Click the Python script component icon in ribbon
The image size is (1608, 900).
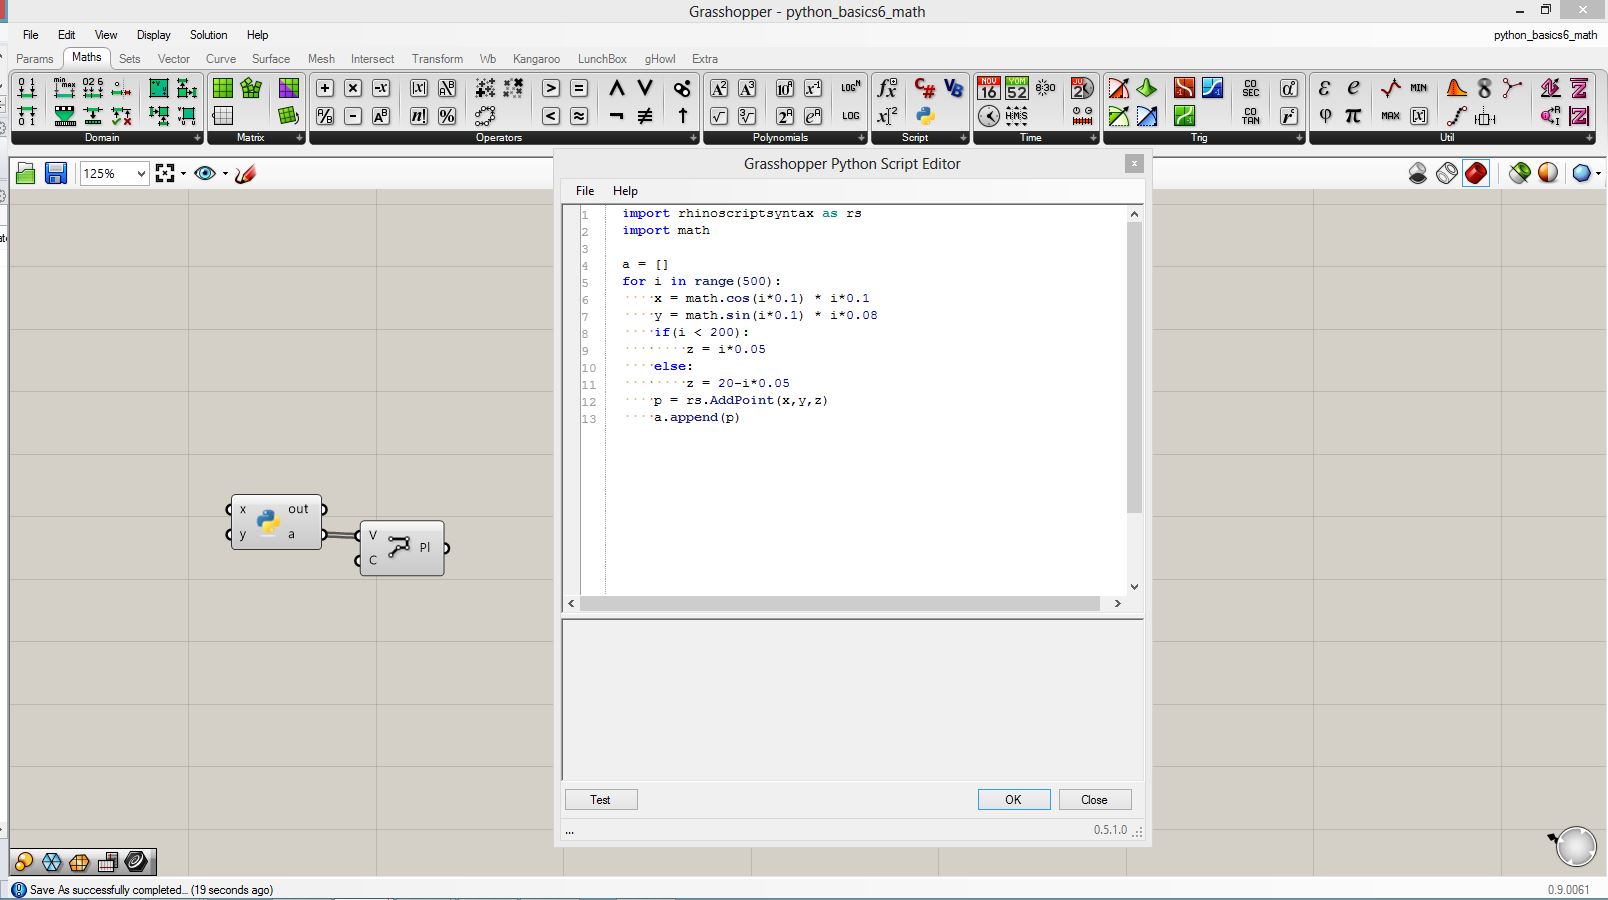[x=925, y=116]
